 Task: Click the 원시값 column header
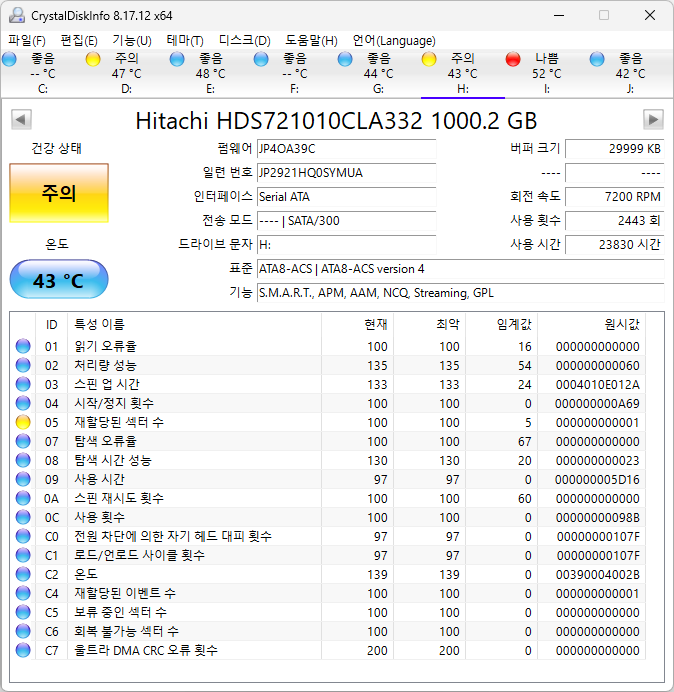591,324
